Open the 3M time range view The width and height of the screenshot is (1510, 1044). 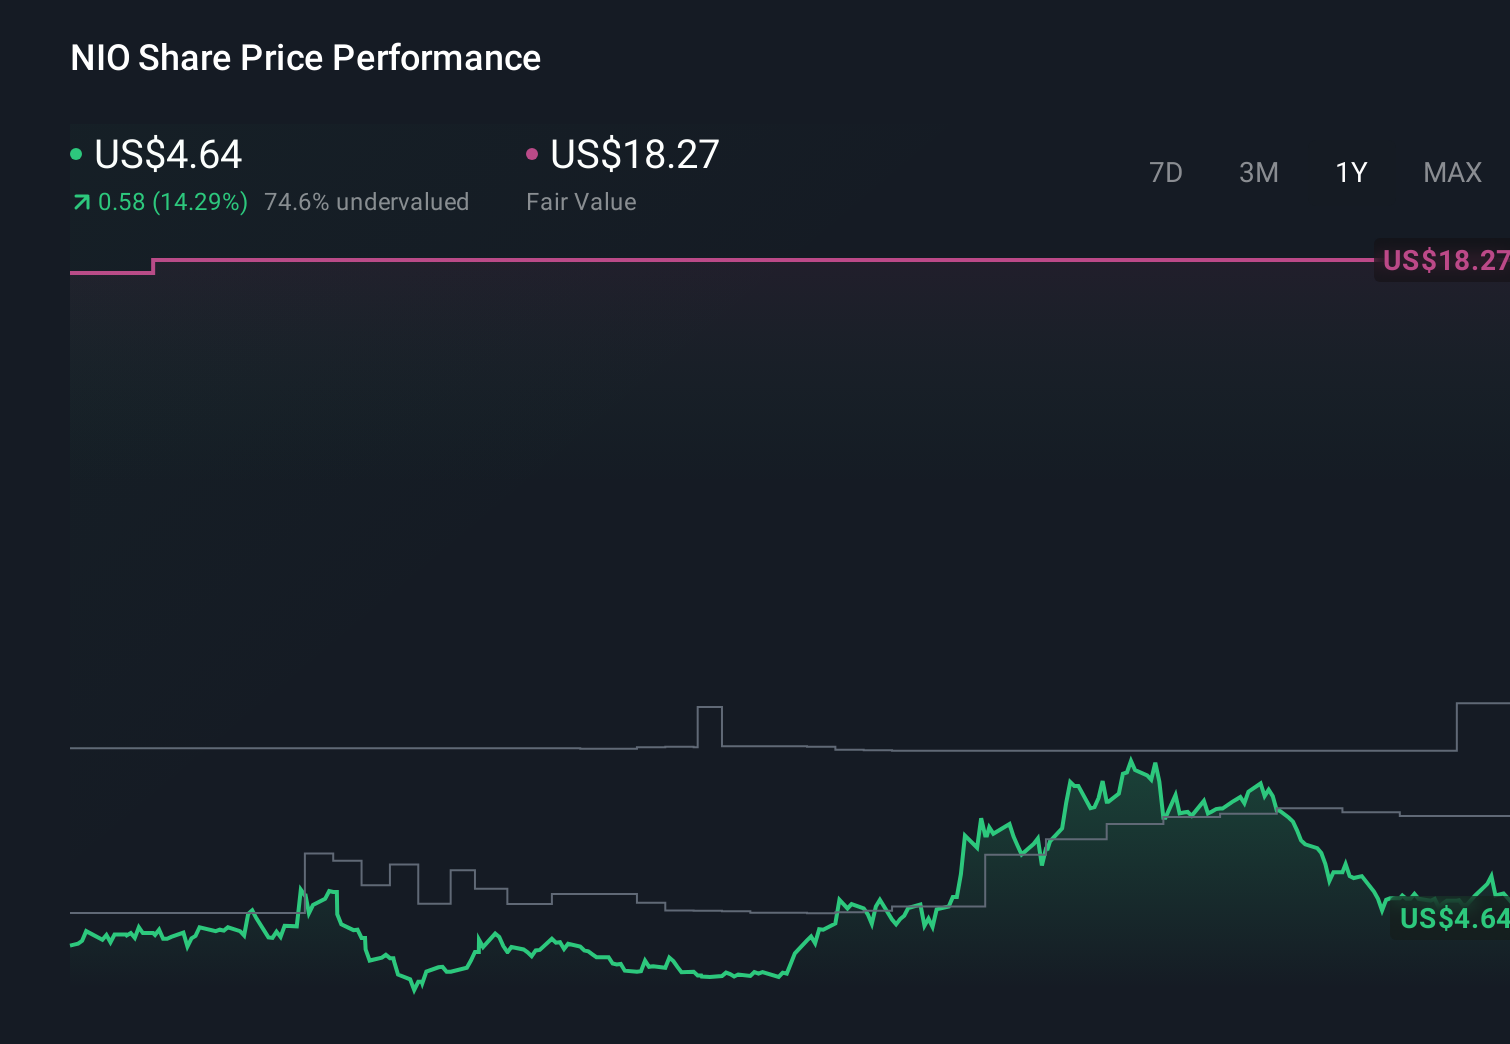tap(1258, 172)
